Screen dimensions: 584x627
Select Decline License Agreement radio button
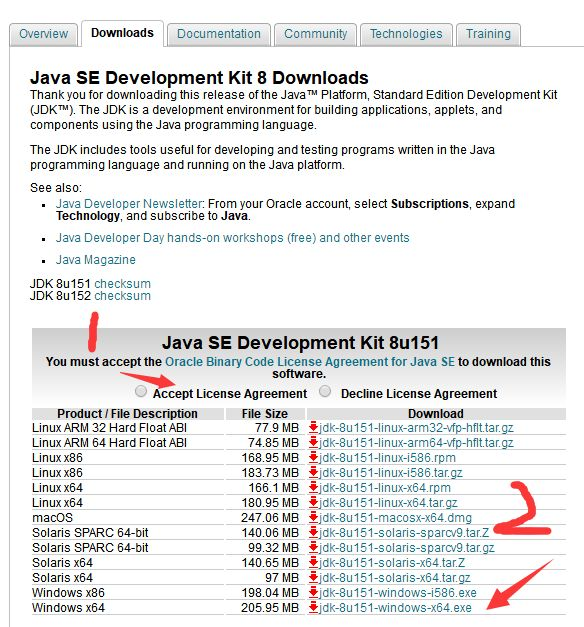[325, 391]
